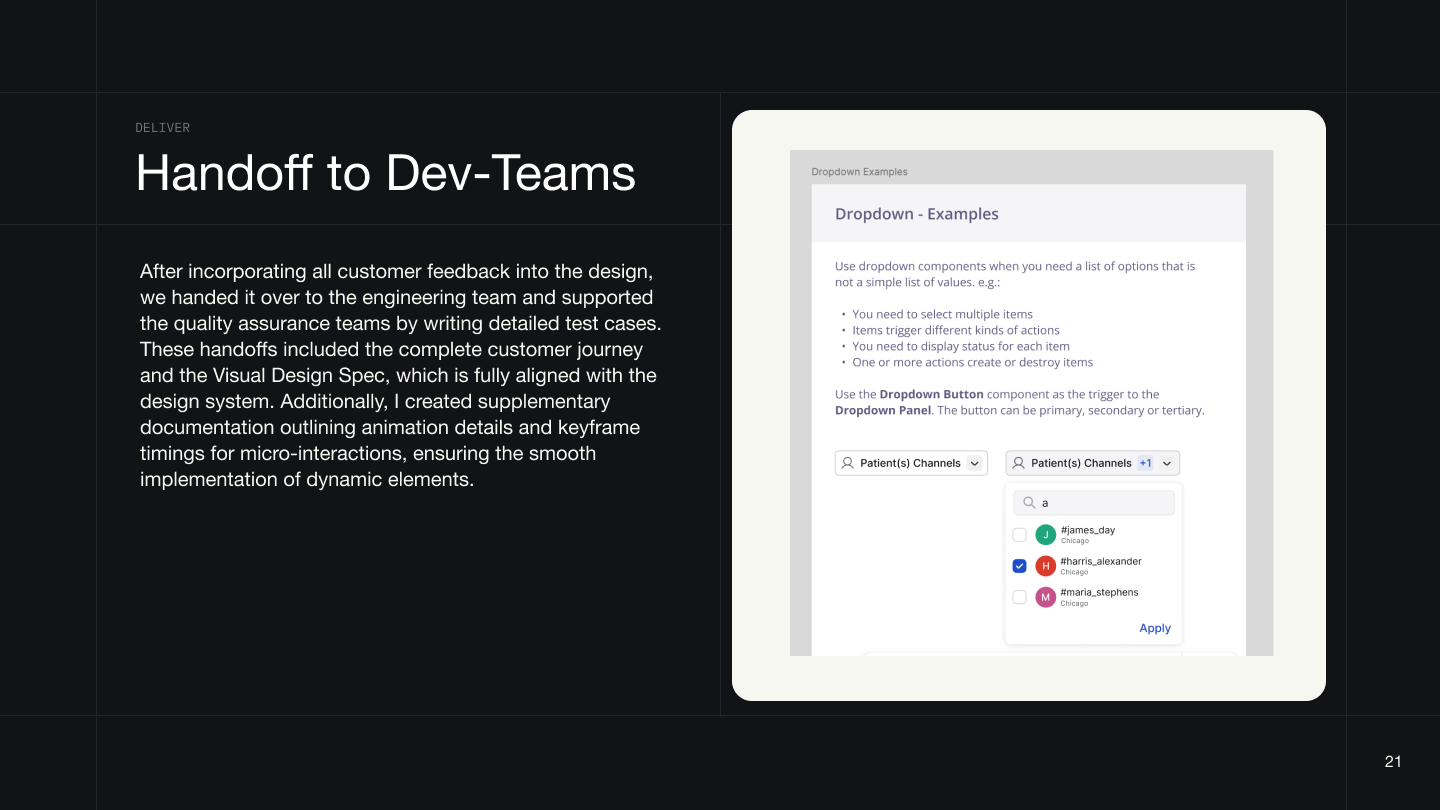This screenshot has width=1440, height=810.
Task: Select the #james_day channel name
Action: click(x=1087, y=530)
